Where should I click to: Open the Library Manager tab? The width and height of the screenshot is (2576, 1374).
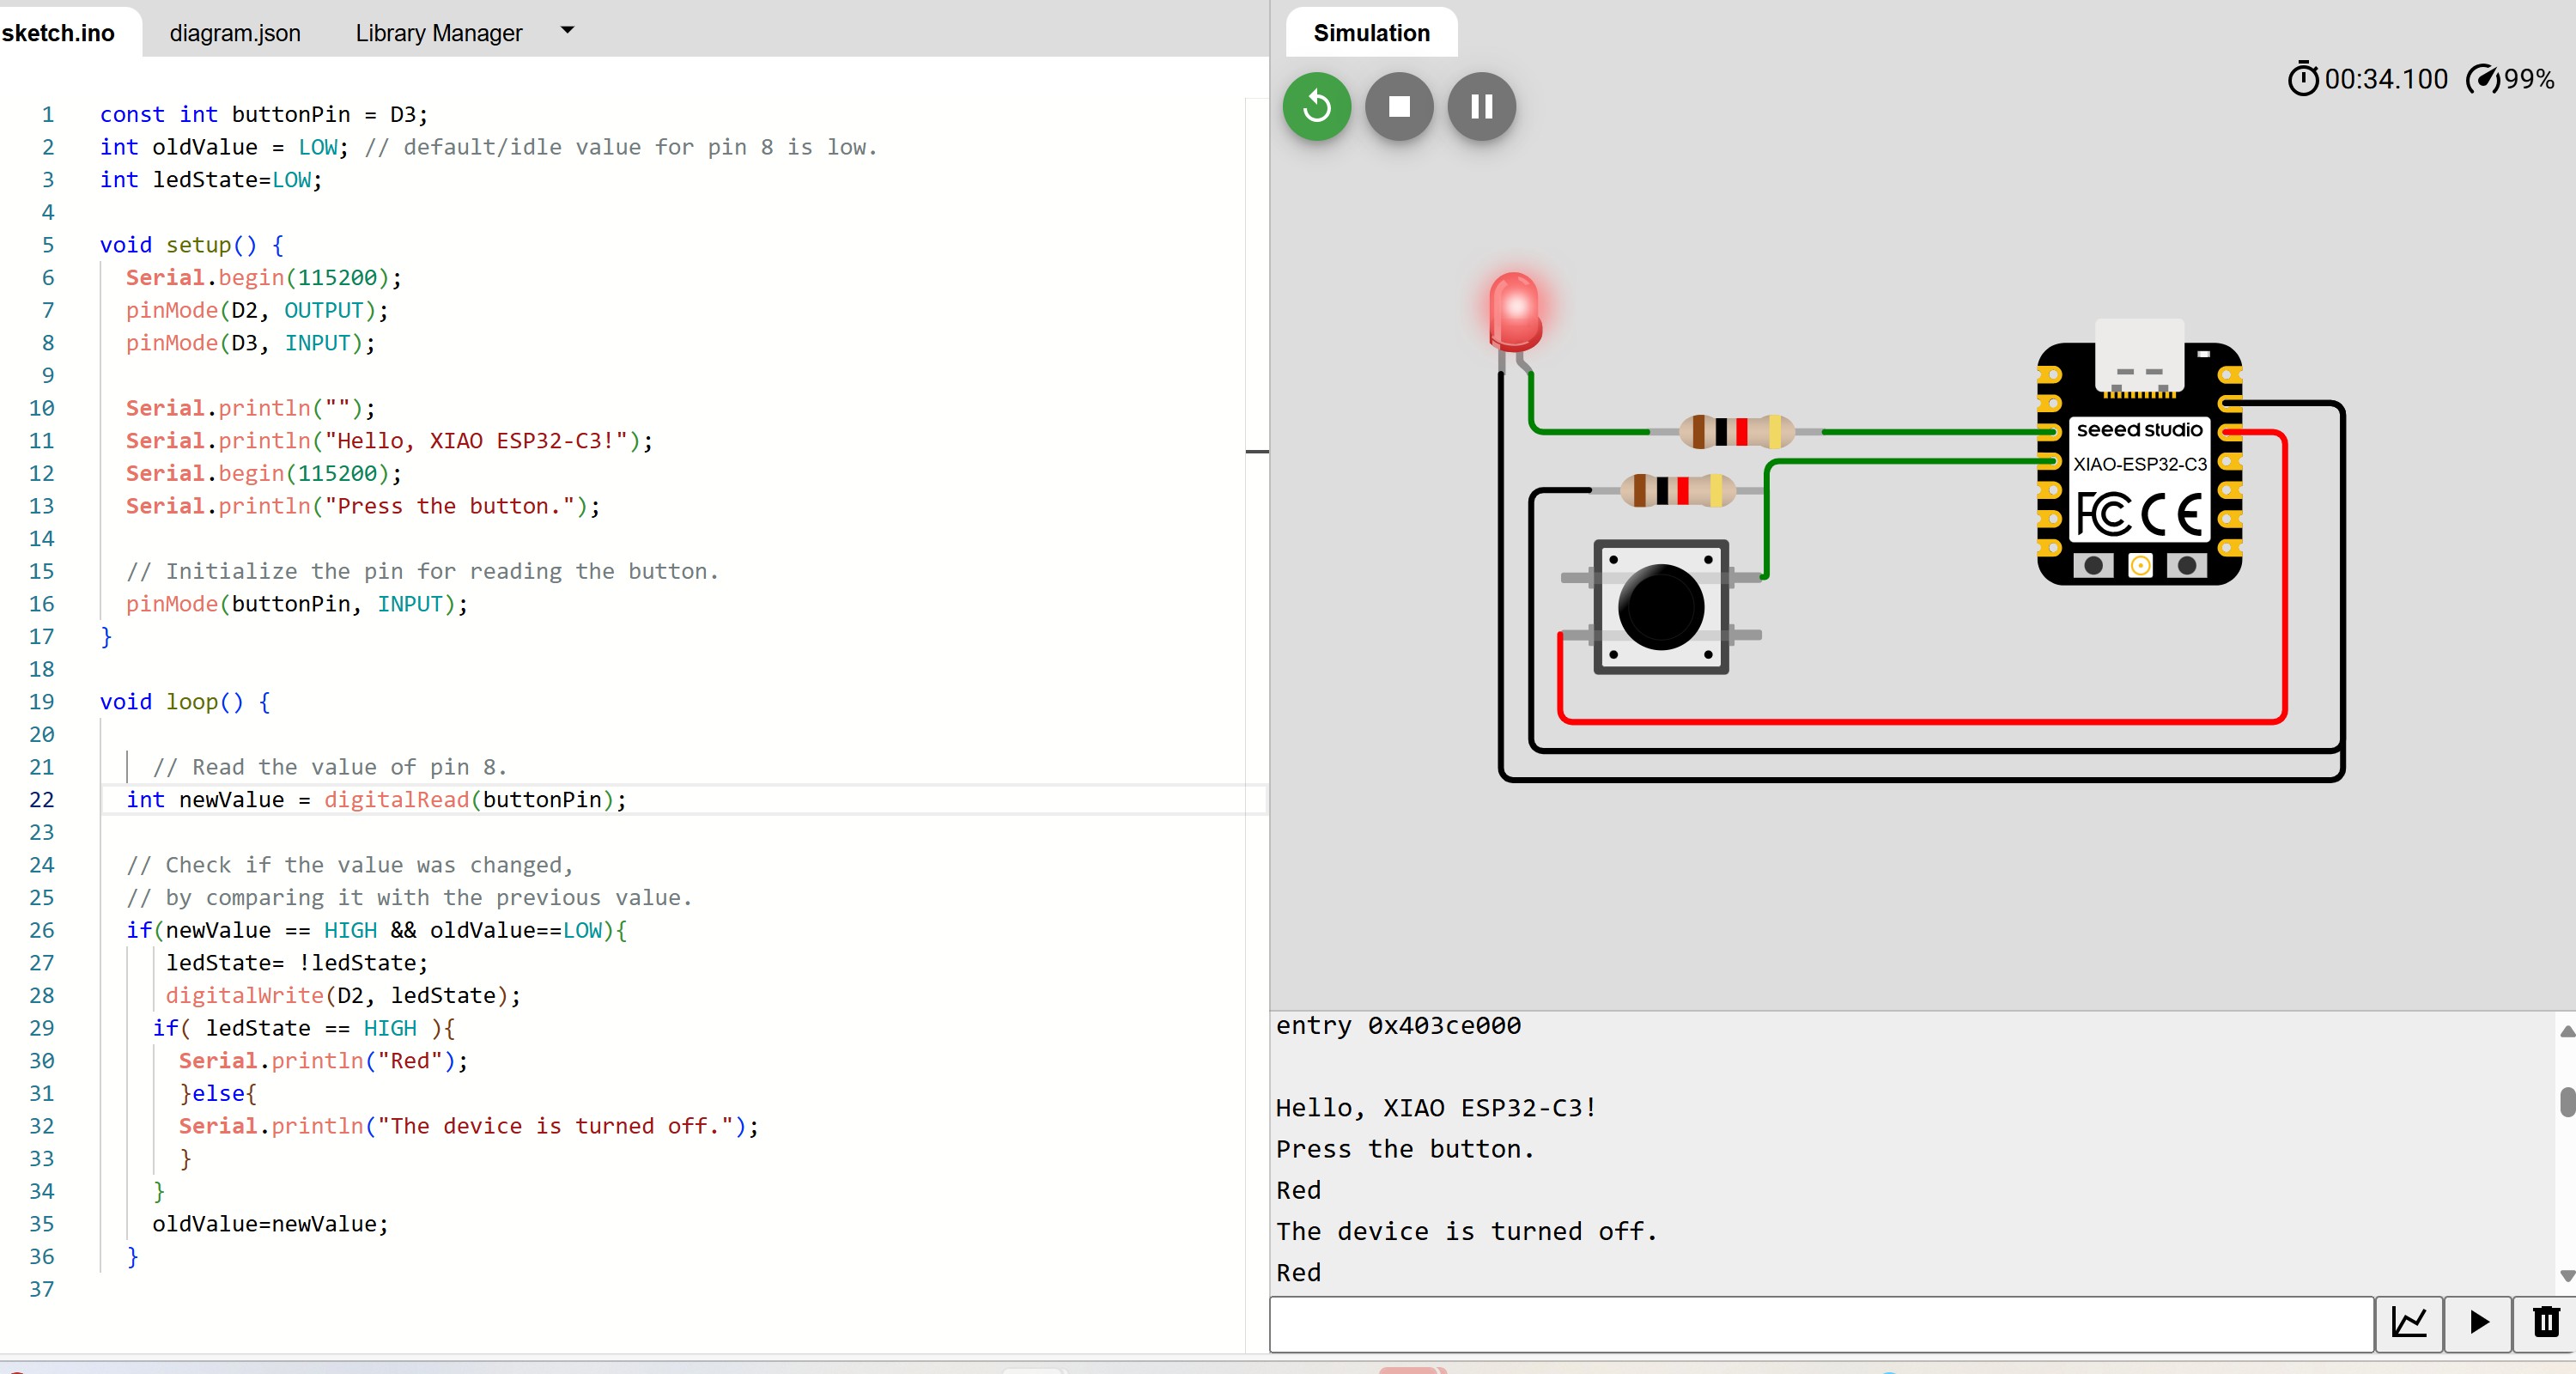[x=438, y=33]
